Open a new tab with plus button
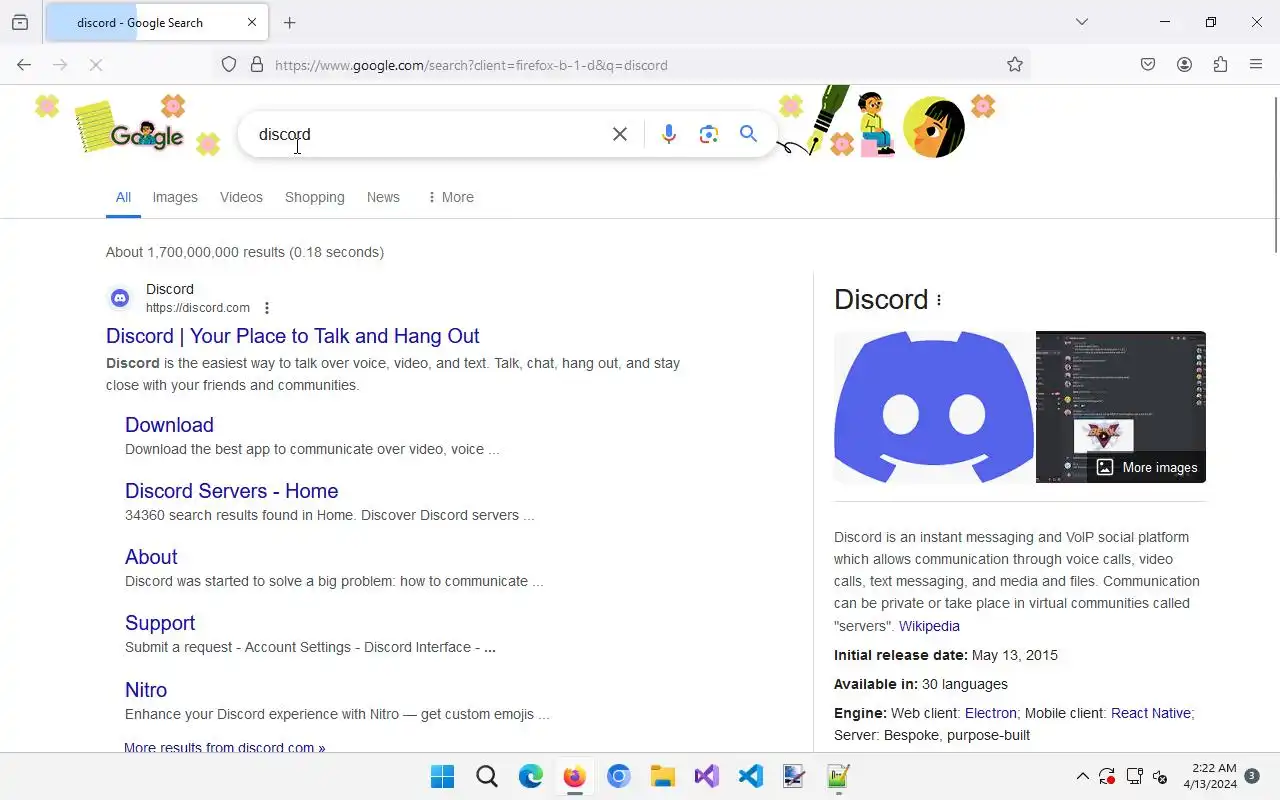 tap(289, 22)
